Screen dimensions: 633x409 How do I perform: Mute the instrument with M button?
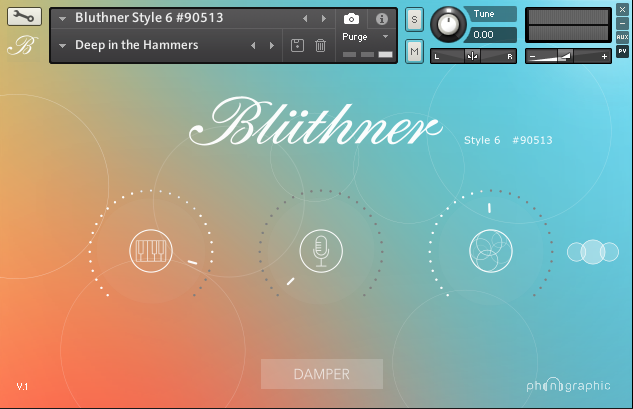coord(414,51)
